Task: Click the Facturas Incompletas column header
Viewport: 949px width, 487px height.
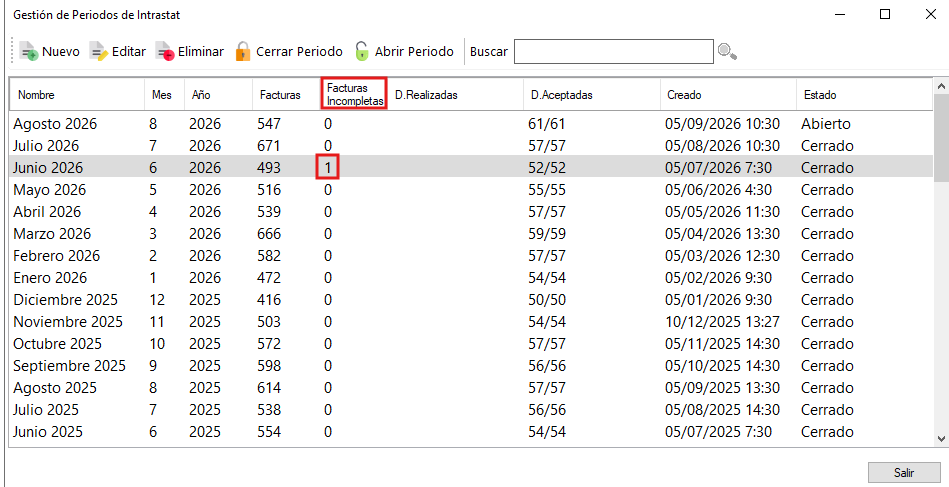Action: coord(354,94)
